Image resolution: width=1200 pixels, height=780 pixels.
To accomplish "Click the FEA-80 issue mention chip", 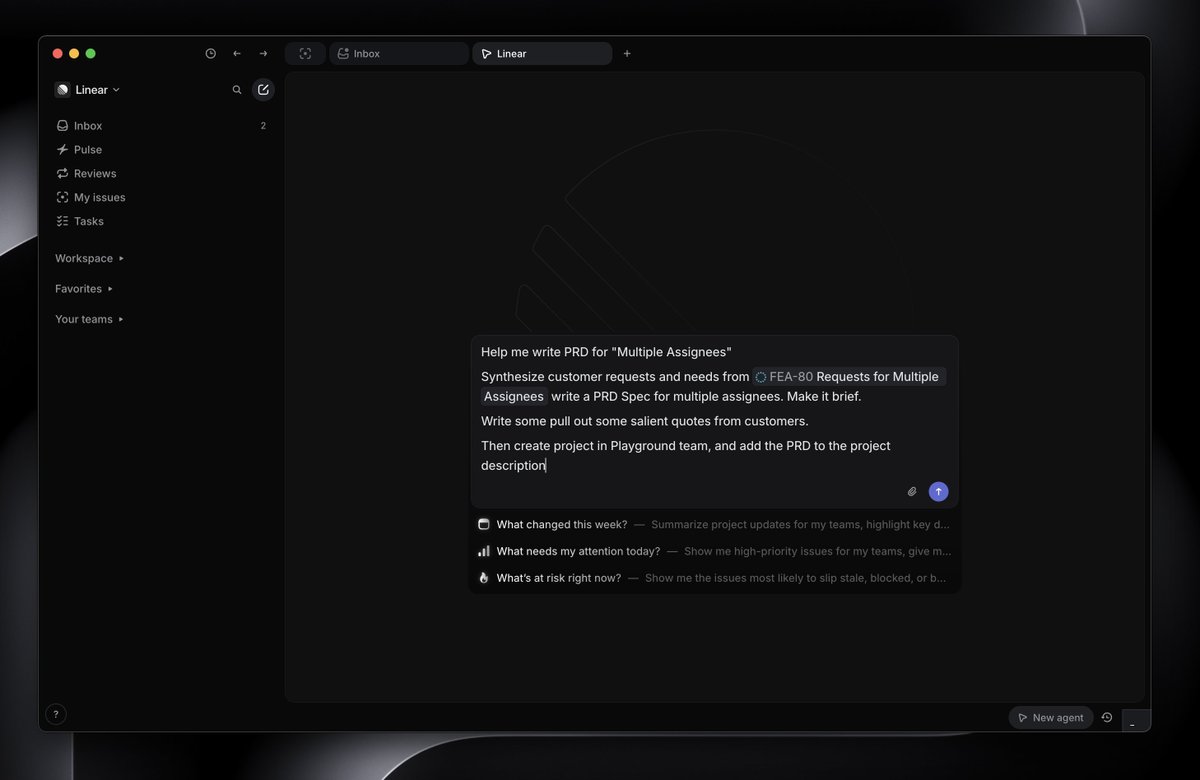I will (849, 377).
